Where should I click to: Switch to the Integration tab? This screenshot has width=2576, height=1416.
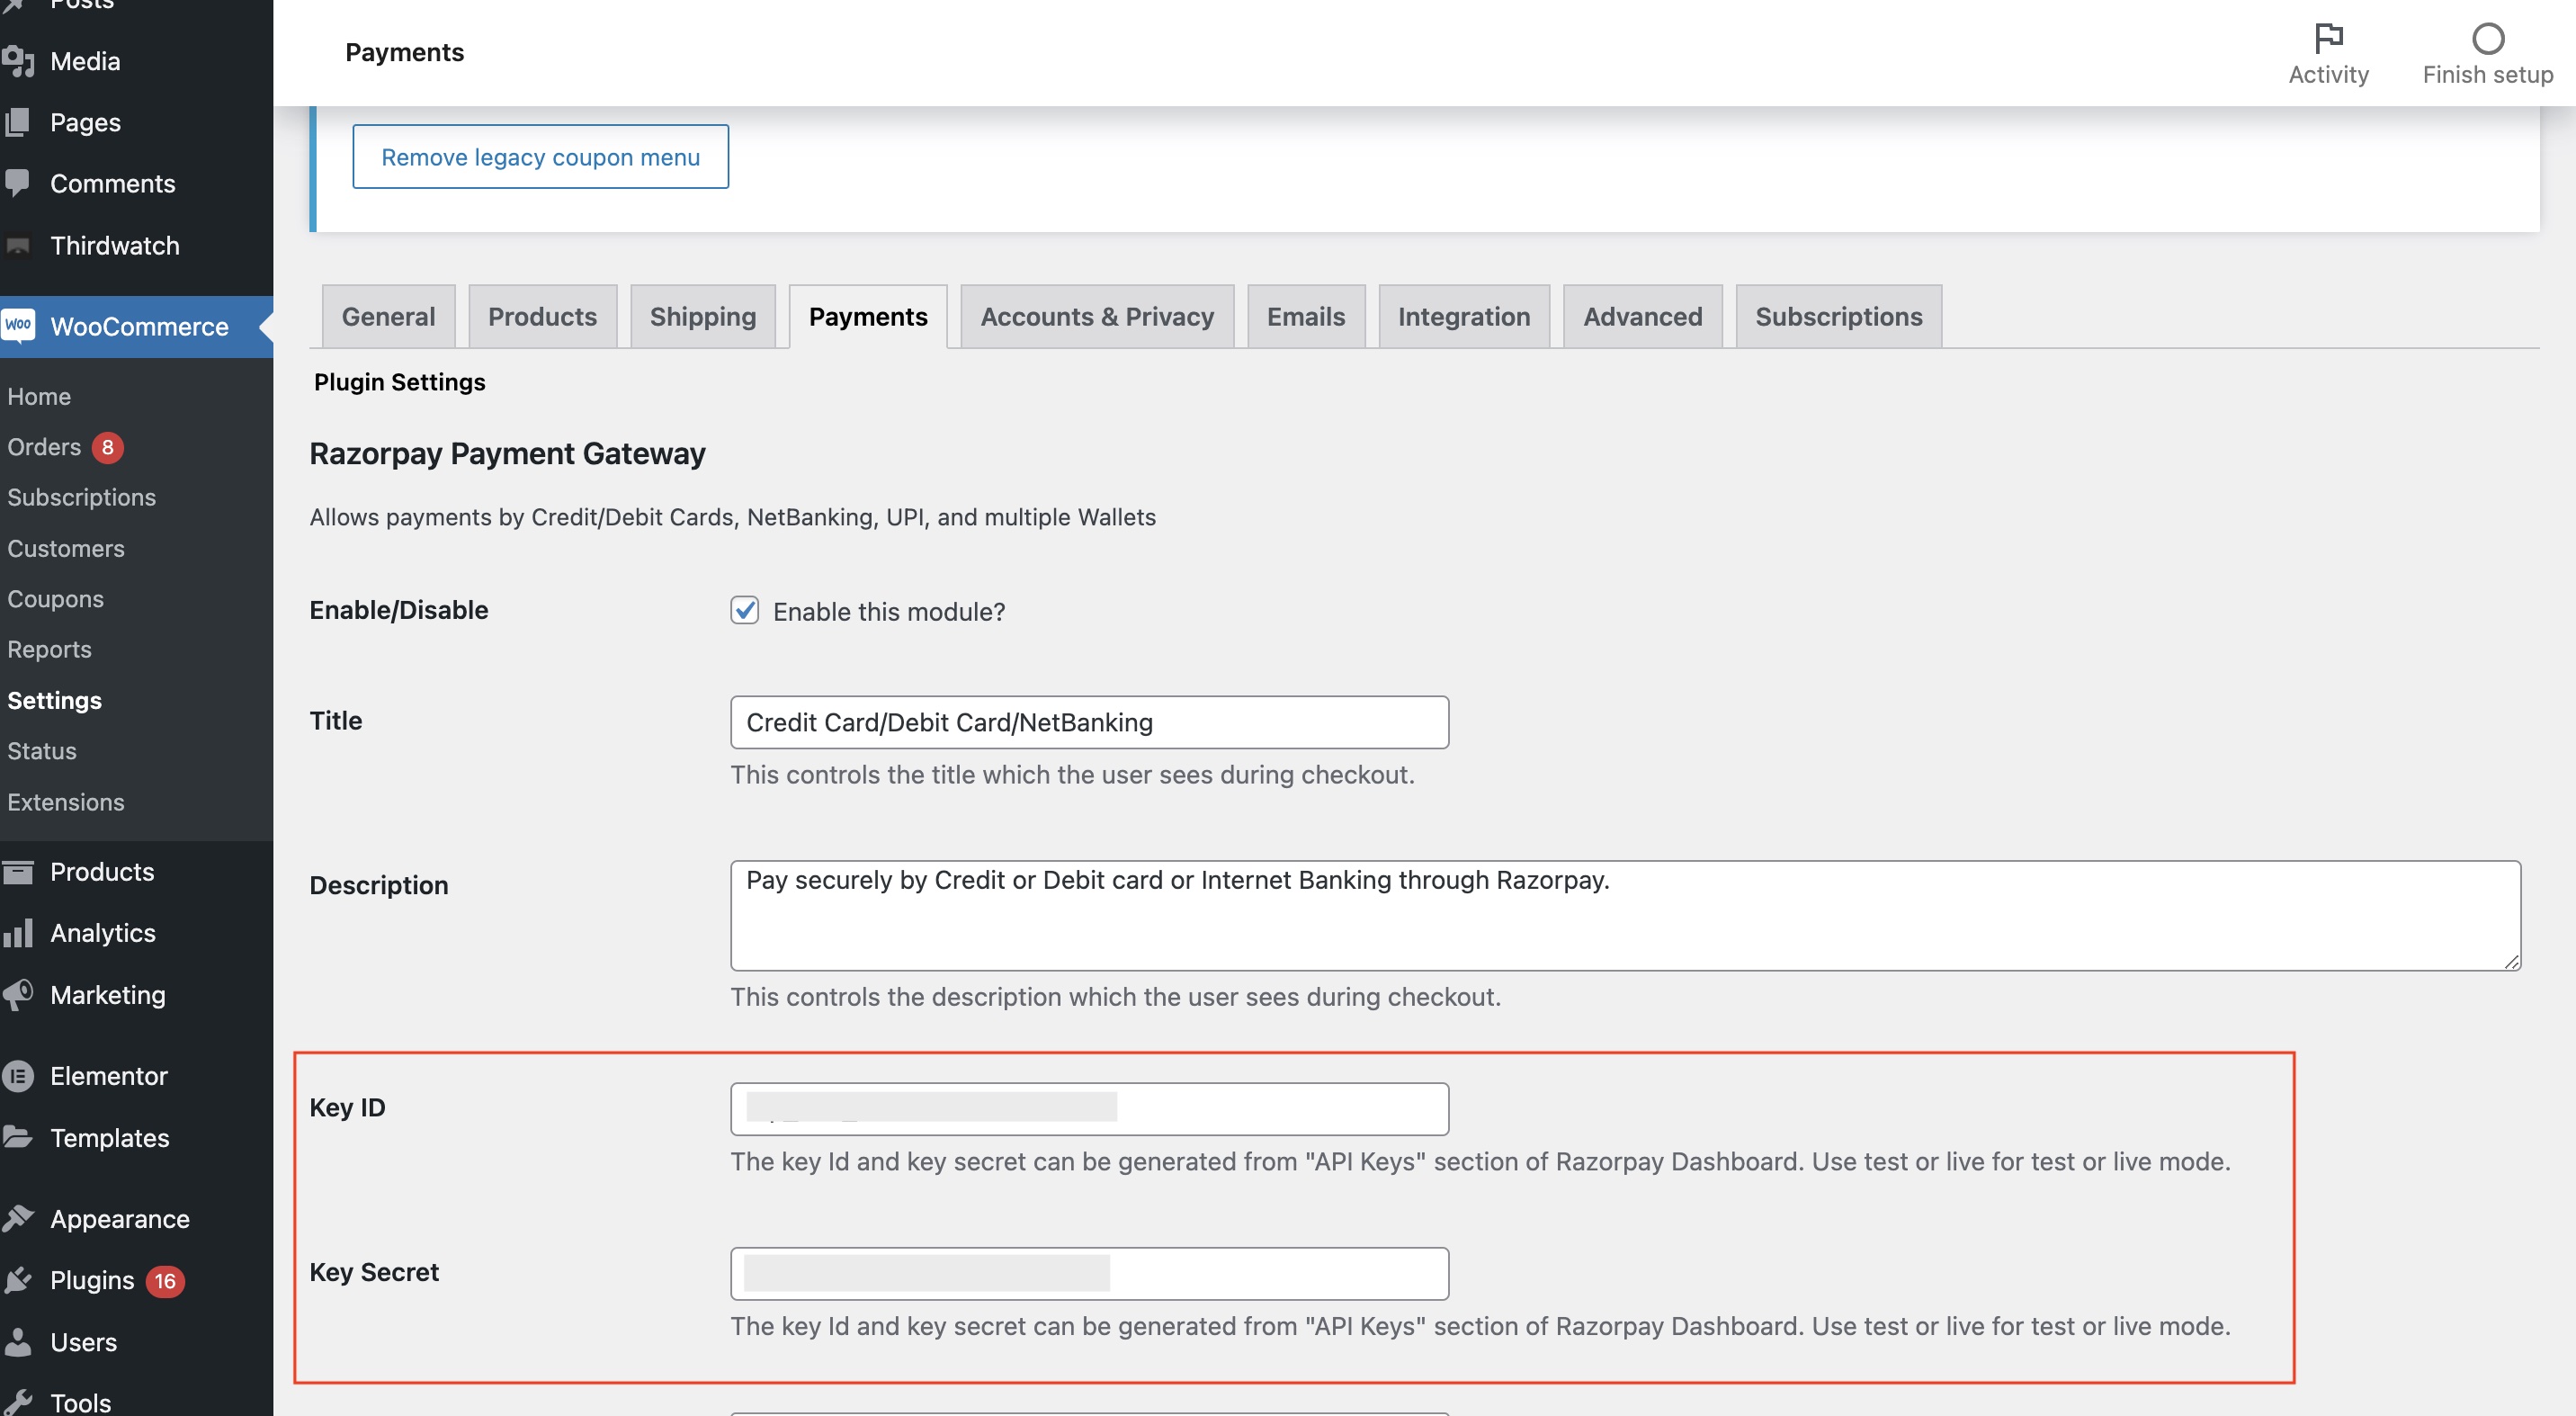(1463, 316)
